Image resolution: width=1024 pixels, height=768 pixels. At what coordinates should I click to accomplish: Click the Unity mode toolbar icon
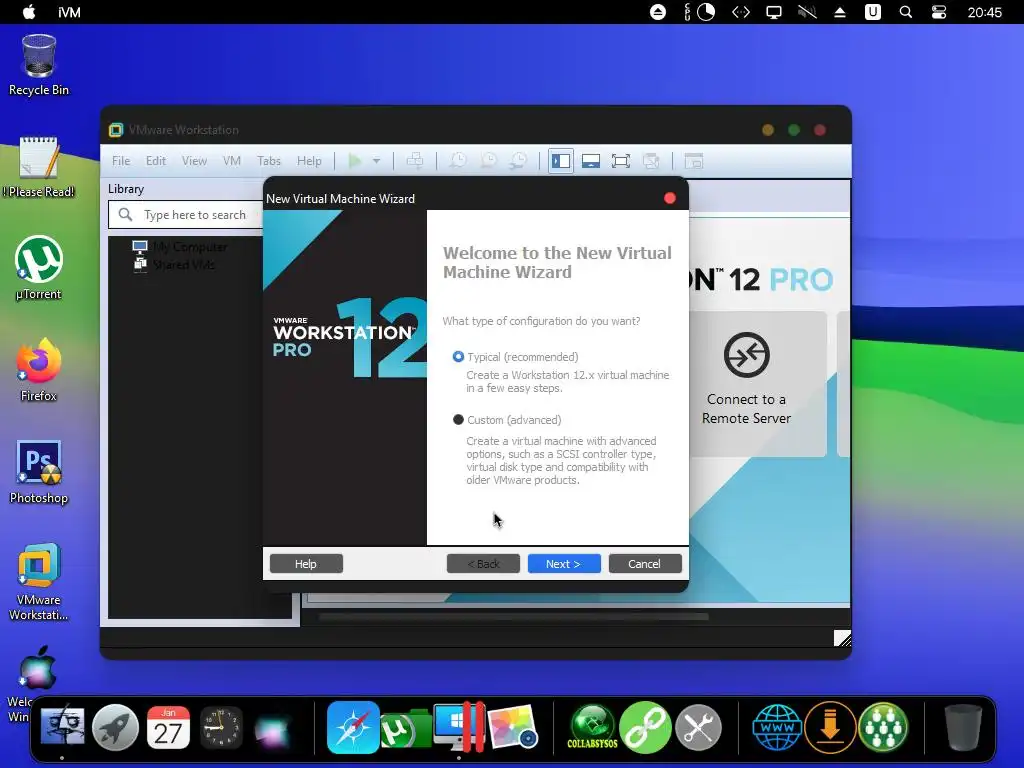(651, 161)
